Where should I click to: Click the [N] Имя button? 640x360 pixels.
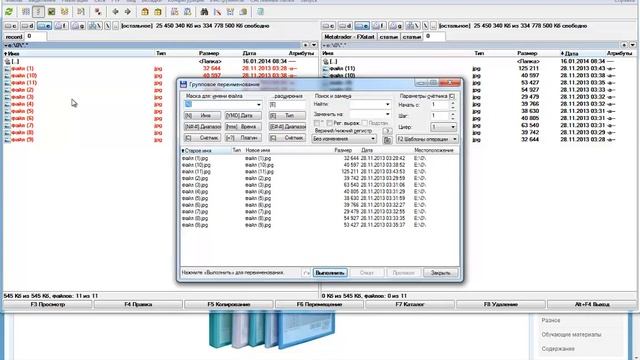[x=202, y=116]
